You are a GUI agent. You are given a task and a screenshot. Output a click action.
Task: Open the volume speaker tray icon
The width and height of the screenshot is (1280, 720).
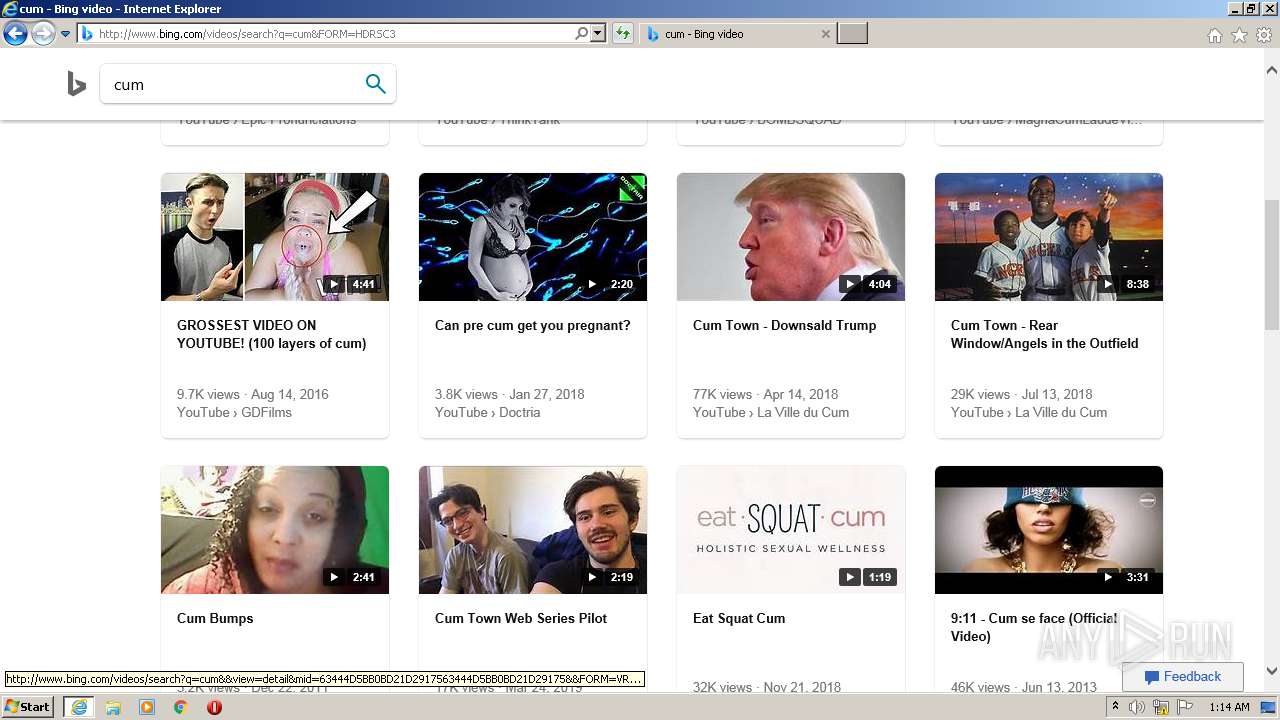[x=1137, y=707]
